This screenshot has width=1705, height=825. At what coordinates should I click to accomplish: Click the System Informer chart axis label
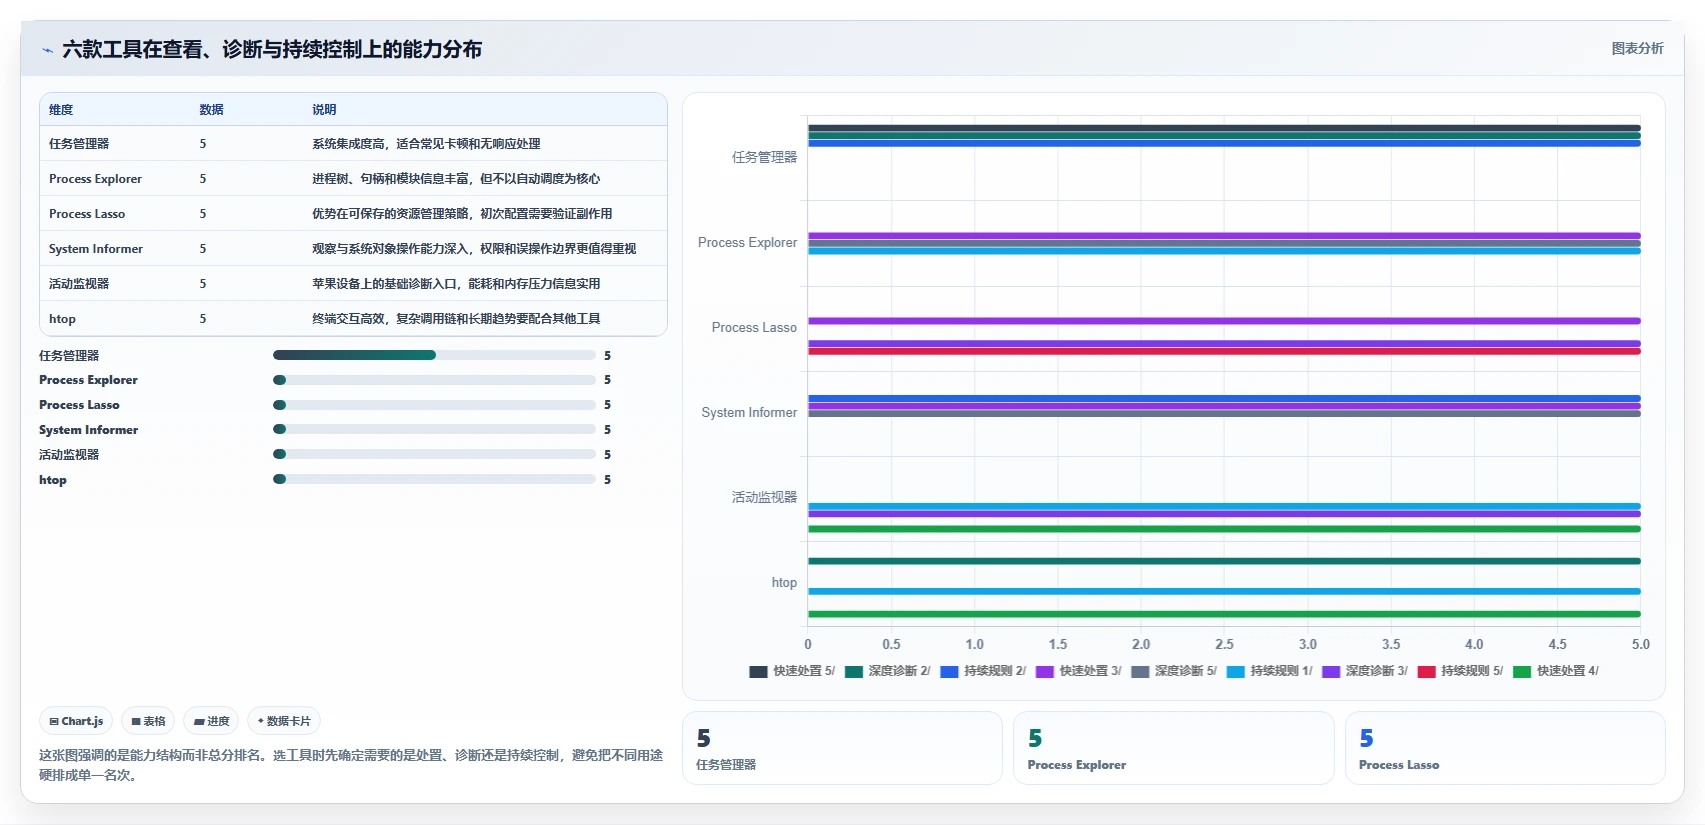click(749, 412)
